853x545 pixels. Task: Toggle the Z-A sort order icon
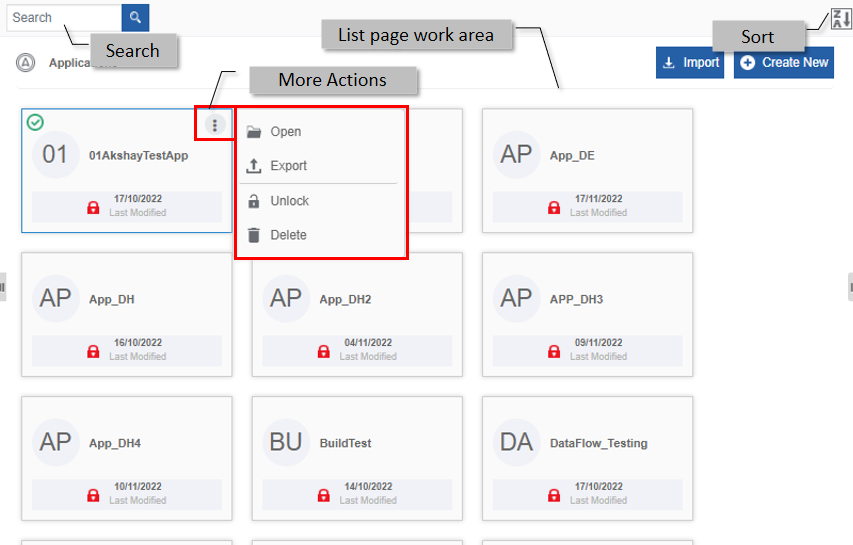tap(841, 19)
